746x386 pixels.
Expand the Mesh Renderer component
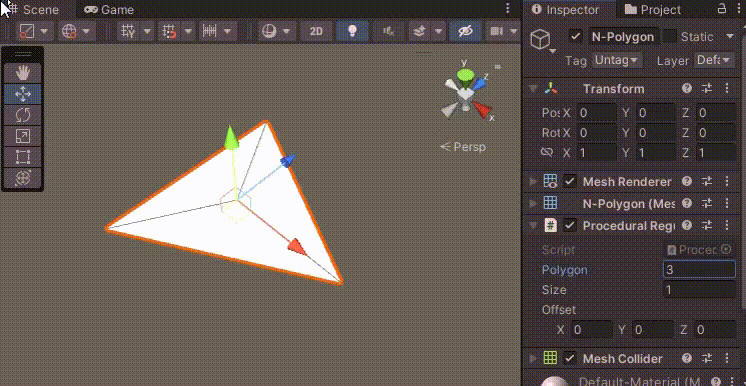tap(533, 181)
